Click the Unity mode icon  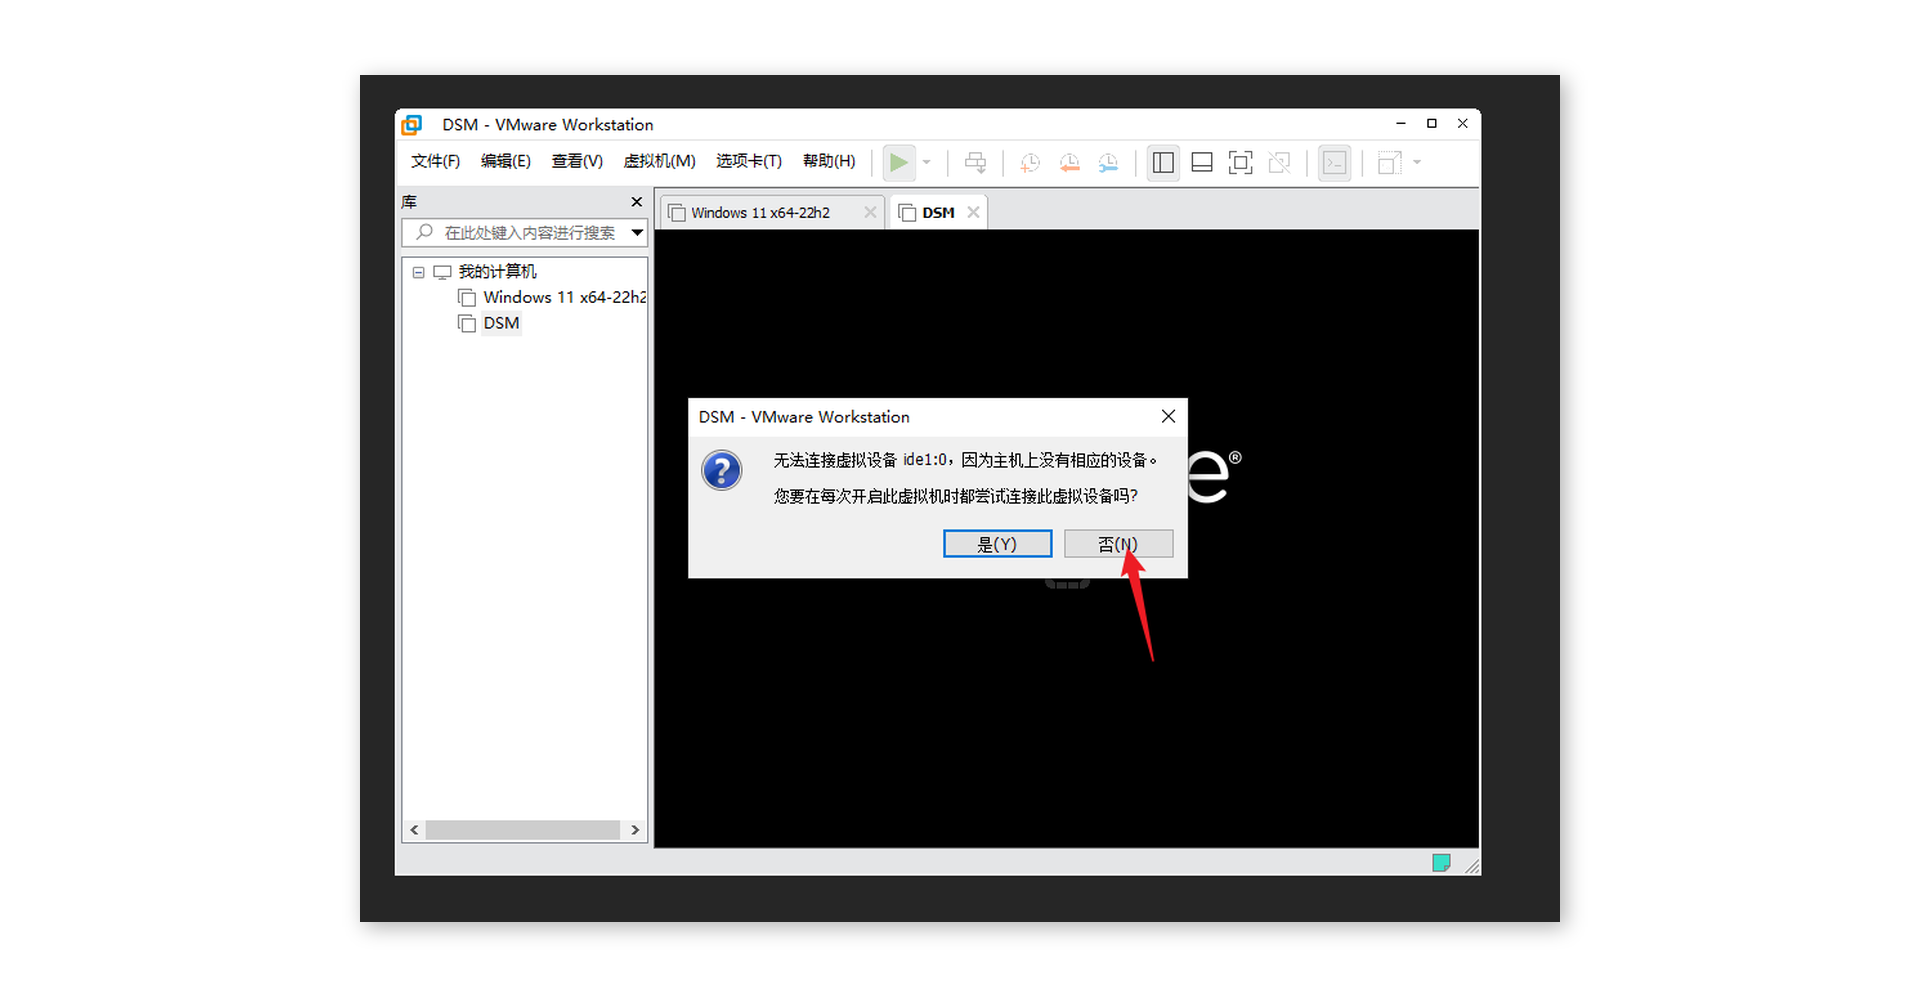[x=1279, y=162]
